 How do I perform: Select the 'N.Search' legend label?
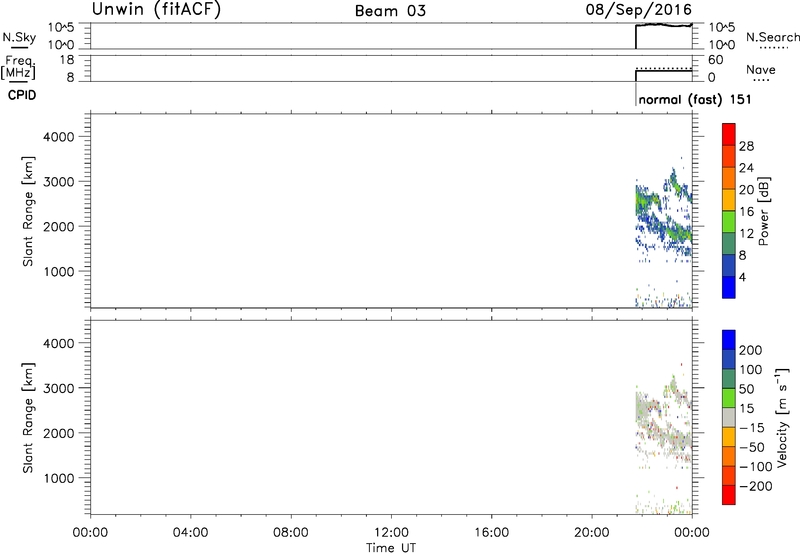point(773,37)
